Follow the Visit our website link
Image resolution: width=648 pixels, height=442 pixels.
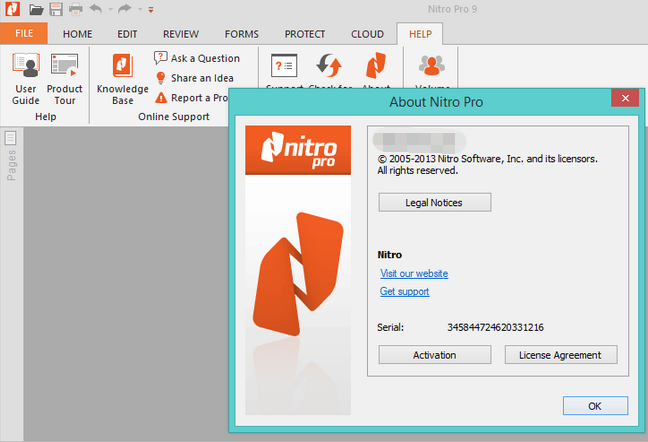(414, 273)
